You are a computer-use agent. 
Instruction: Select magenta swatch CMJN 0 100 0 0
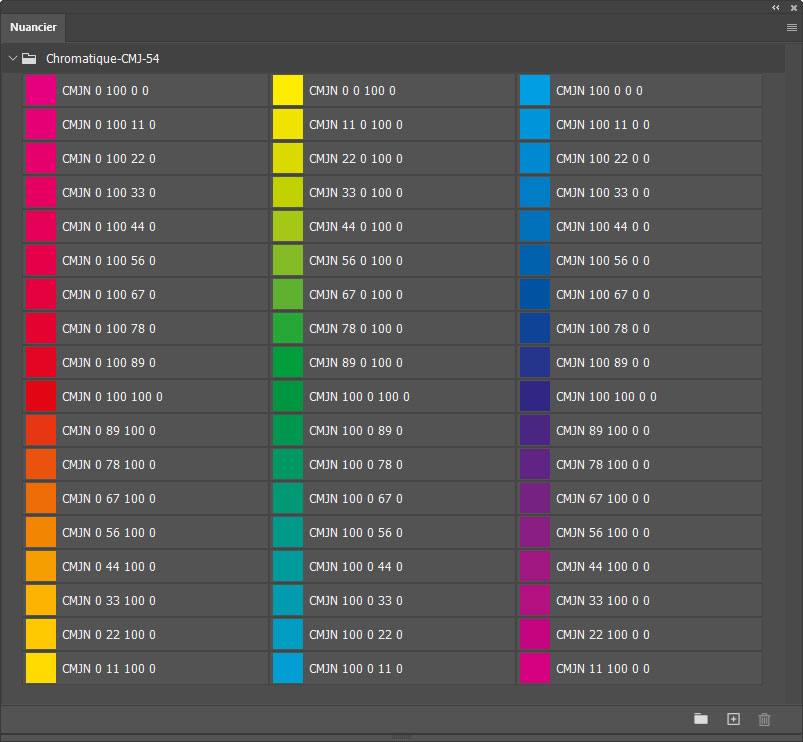pos(39,91)
